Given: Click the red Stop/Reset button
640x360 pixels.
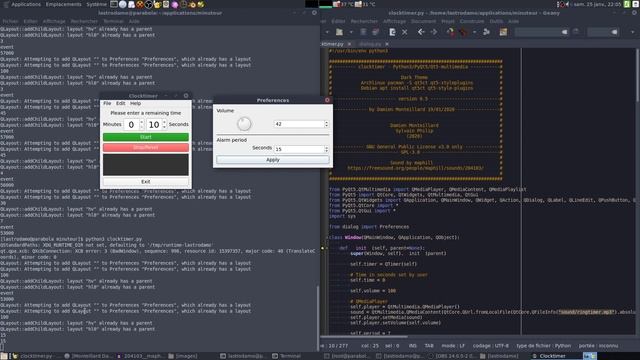Looking at the screenshot, I should point(146,147).
